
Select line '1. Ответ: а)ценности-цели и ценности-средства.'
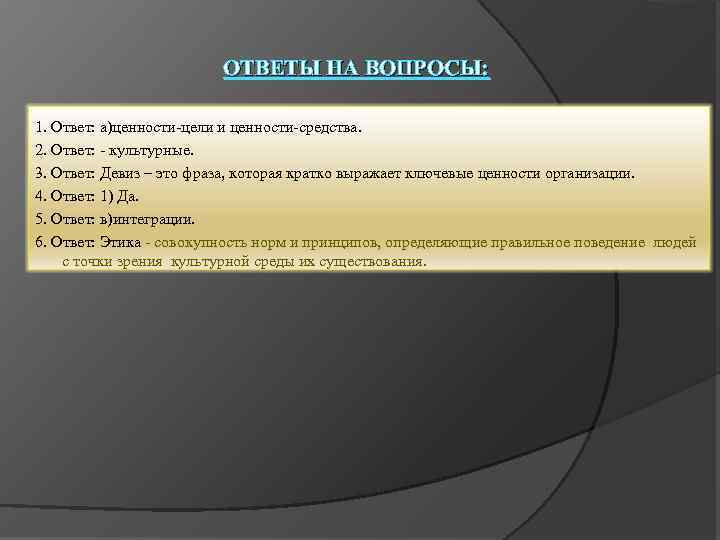coord(198,128)
